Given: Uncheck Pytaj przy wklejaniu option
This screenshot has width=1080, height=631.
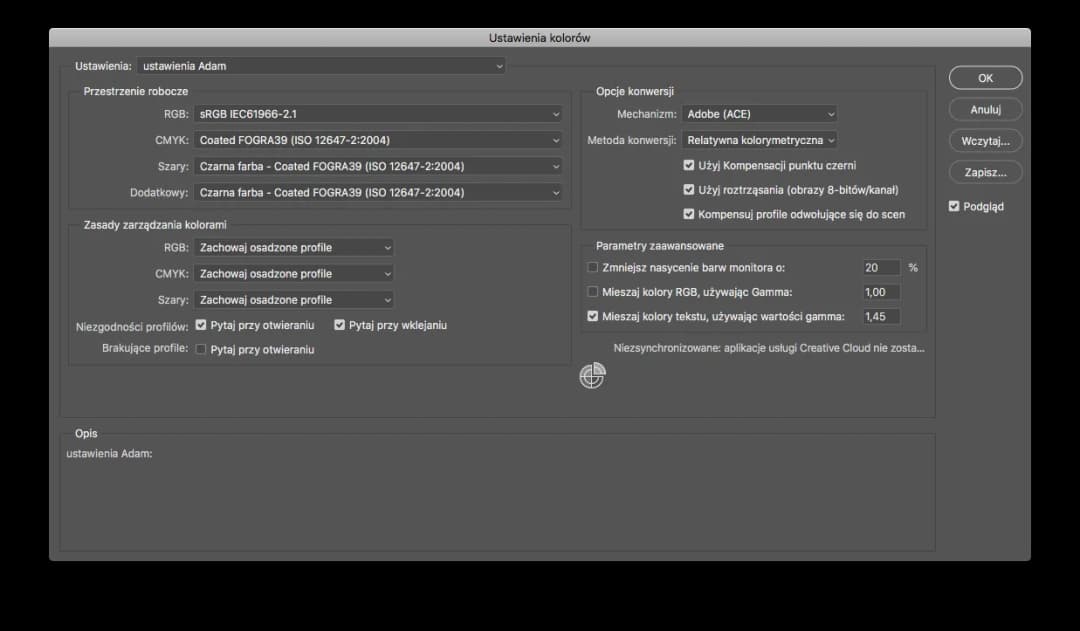Looking at the screenshot, I should pyautogui.click(x=340, y=325).
